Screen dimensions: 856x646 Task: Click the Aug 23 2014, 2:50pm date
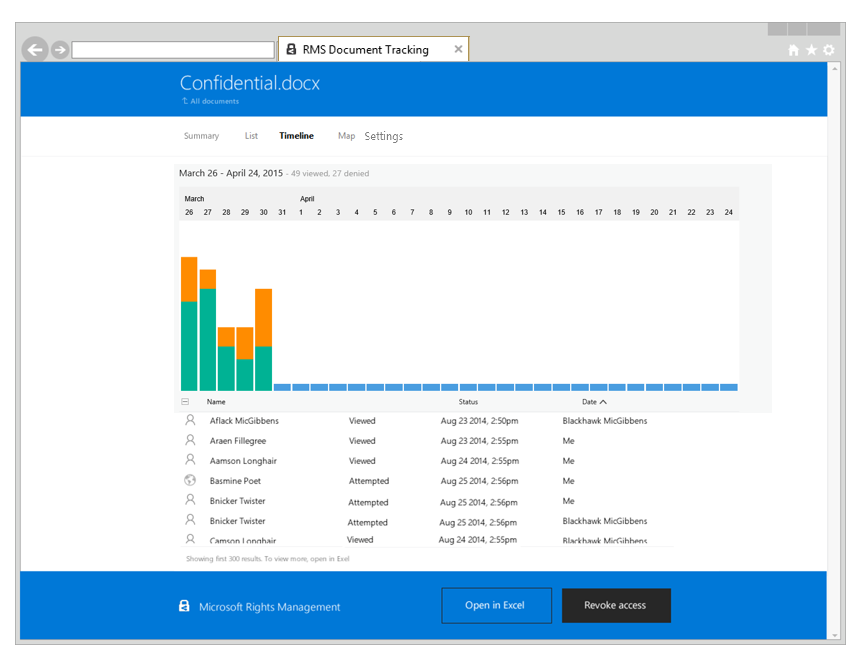click(x=479, y=420)
